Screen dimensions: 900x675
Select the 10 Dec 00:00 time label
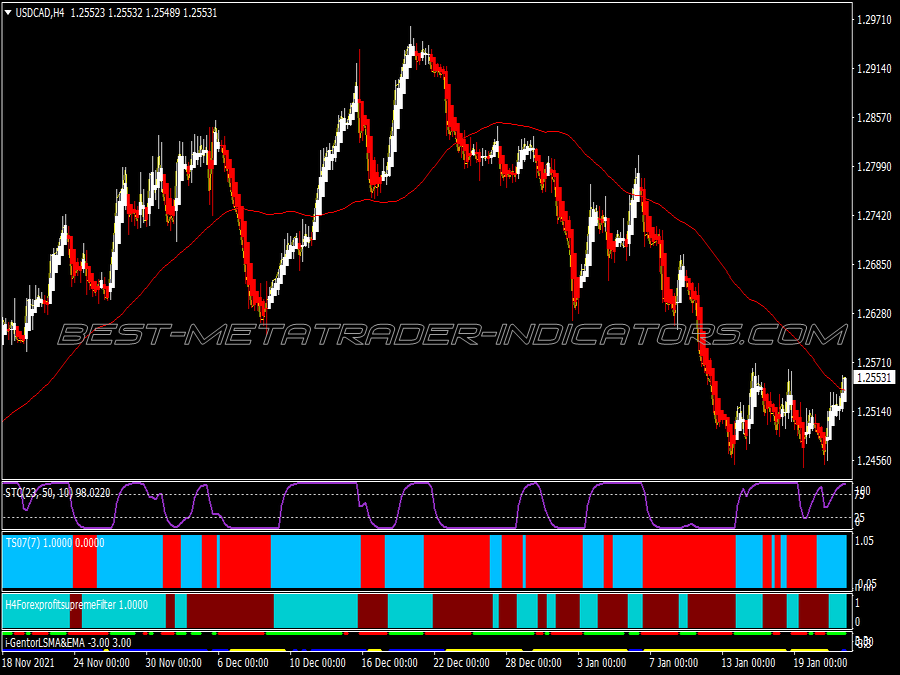pyautogui.click(x=317, y=663)
